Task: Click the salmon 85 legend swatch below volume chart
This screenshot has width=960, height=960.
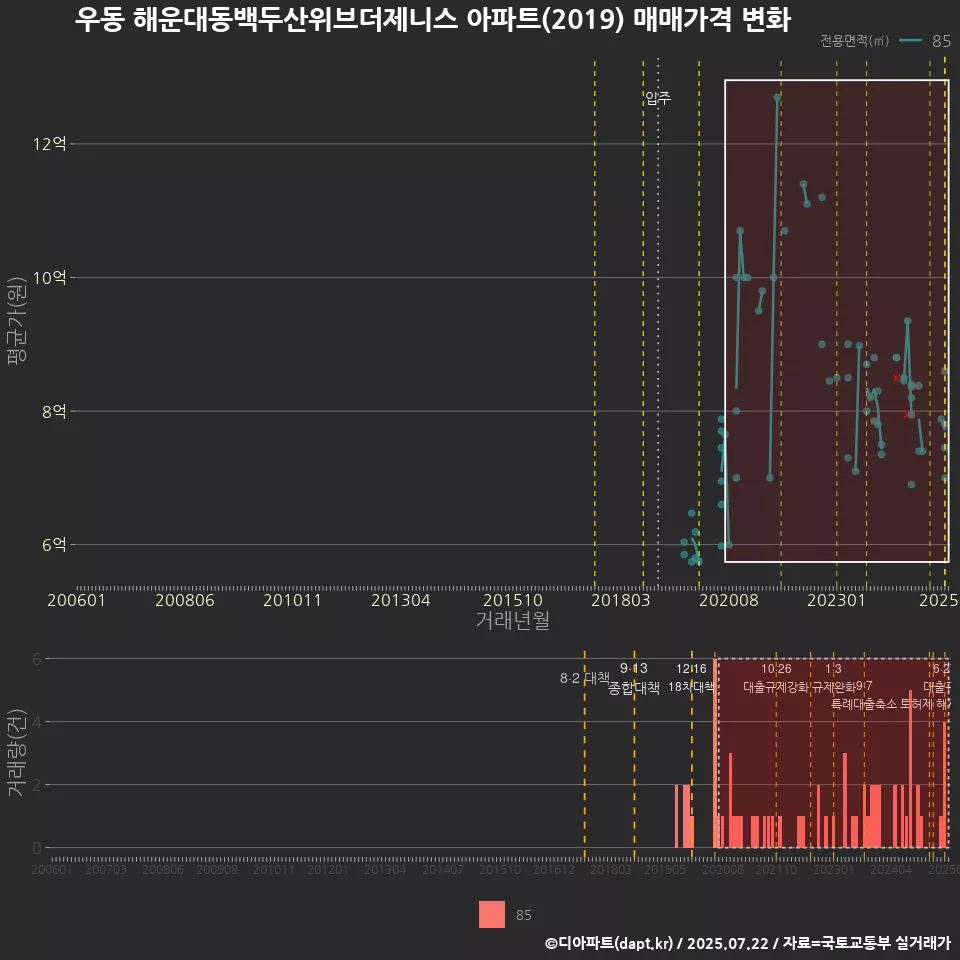Action: click(492, 914)
